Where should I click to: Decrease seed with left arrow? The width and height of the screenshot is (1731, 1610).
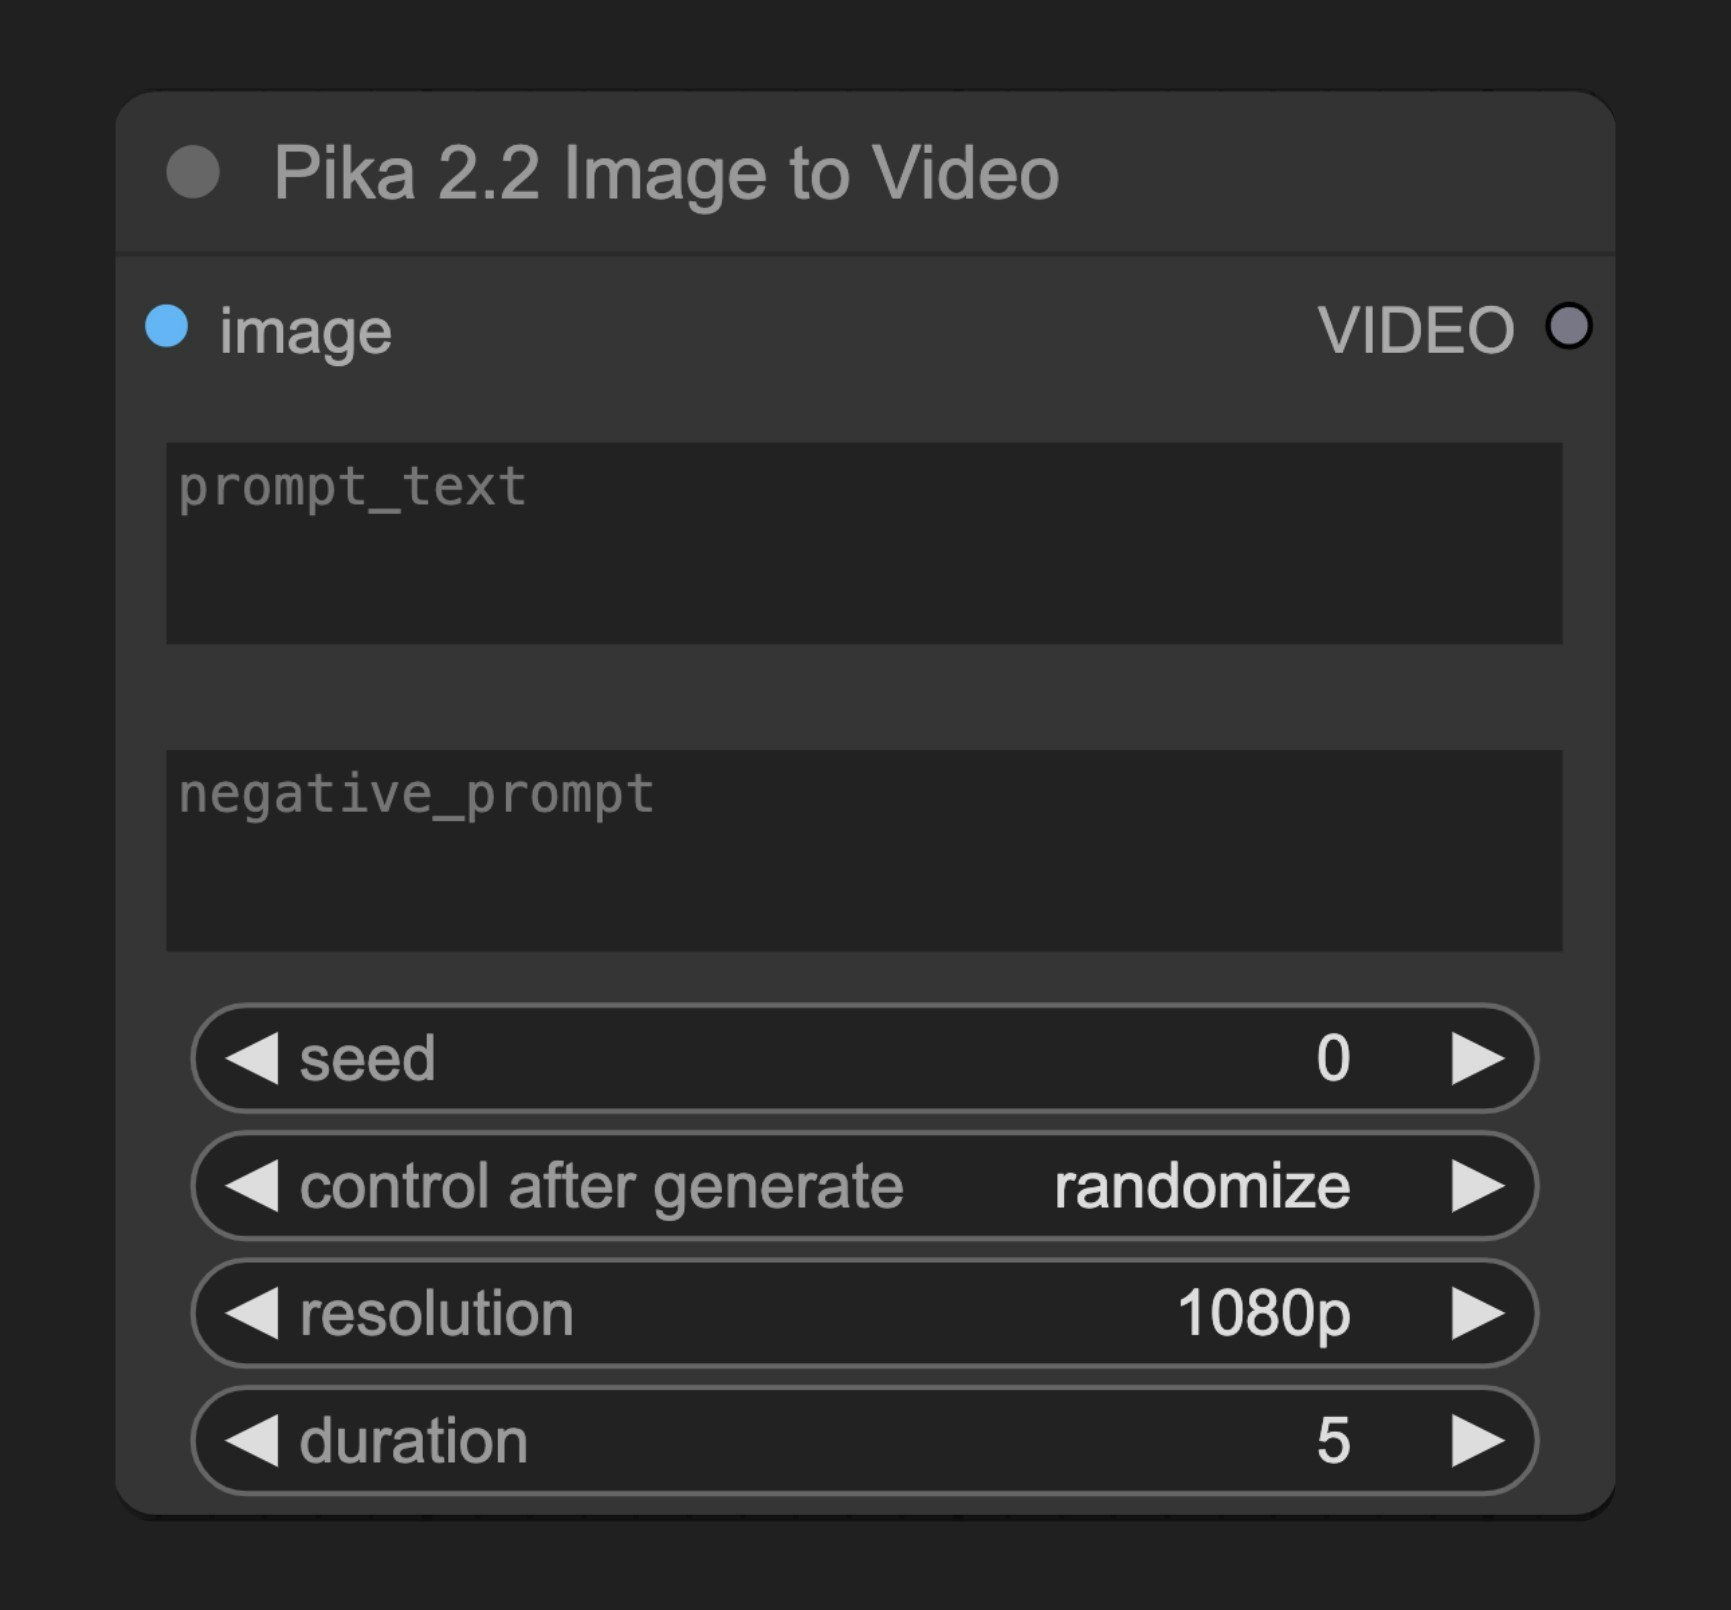point(252,1058)
